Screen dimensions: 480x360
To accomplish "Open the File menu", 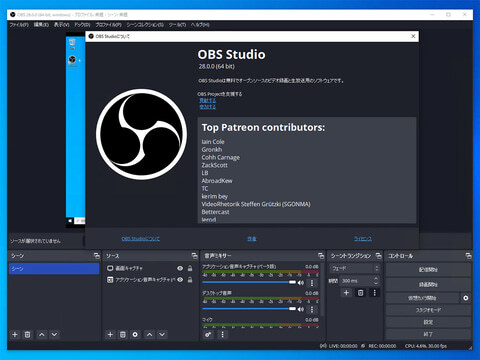I will click(19, 25).
